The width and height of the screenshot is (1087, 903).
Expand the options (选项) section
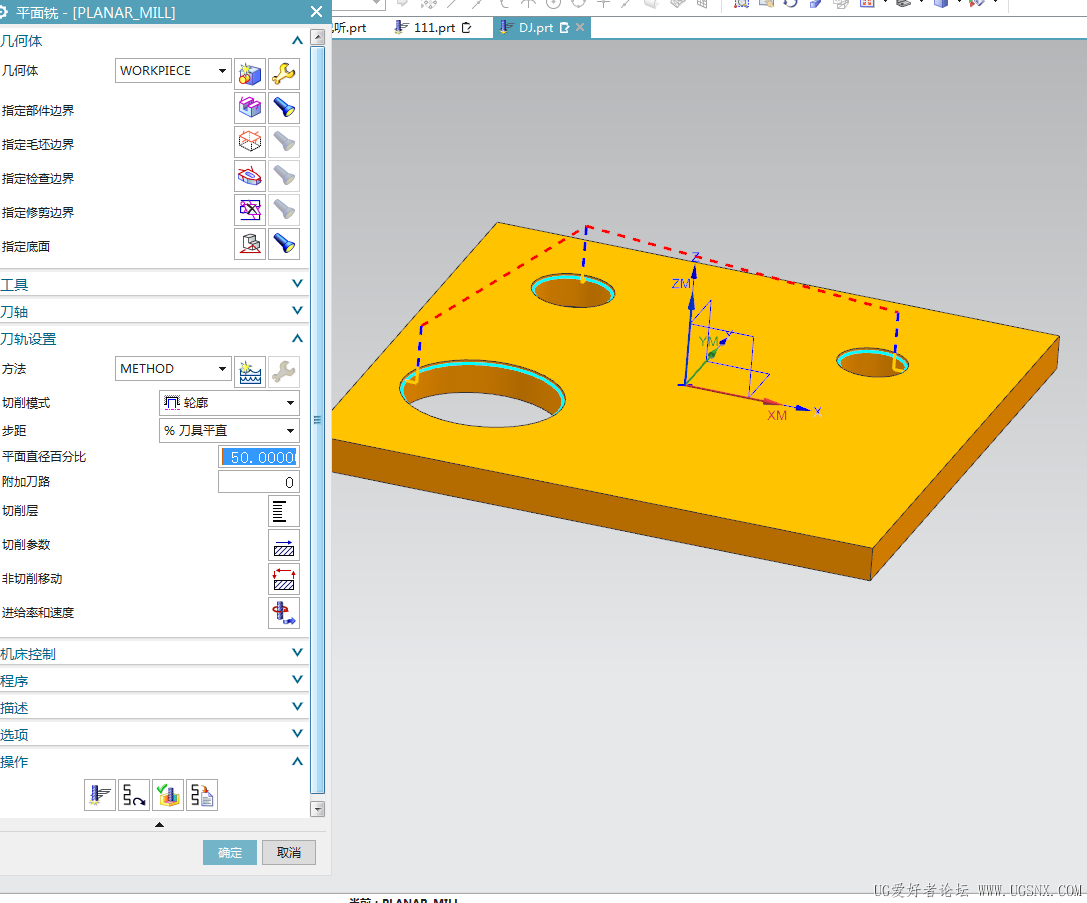tap(297, 734)
